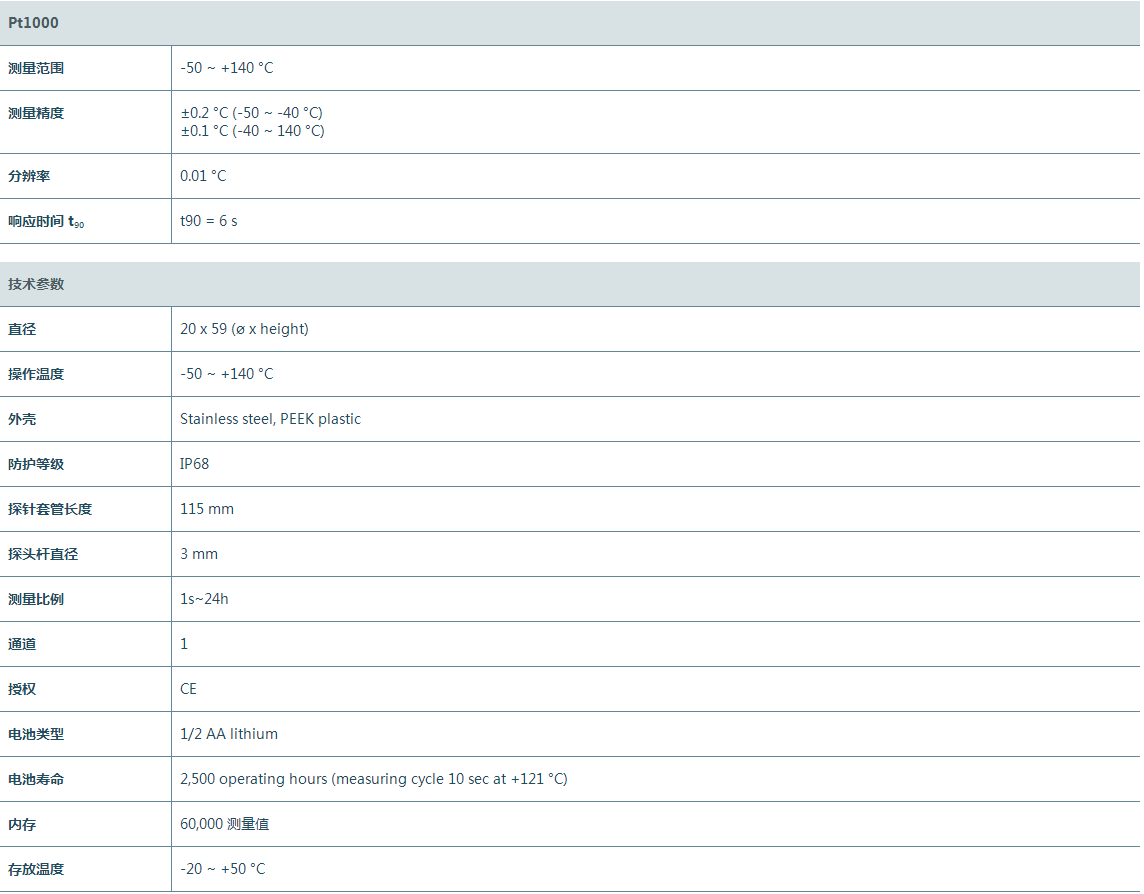Click the CE authorization value

tap(188, 689)
